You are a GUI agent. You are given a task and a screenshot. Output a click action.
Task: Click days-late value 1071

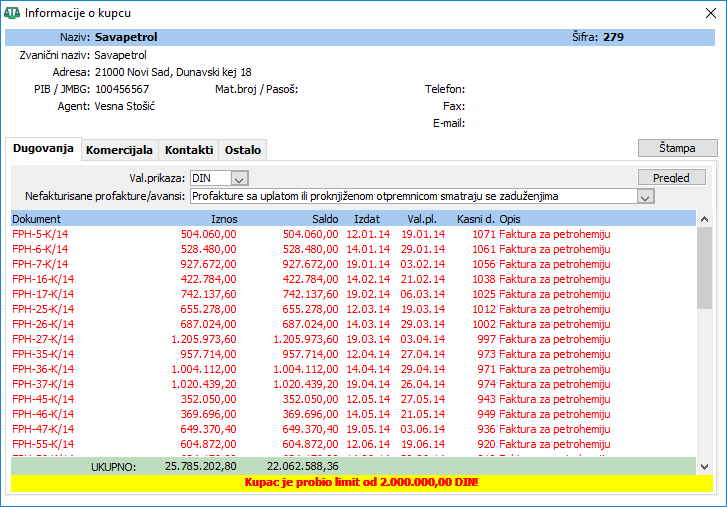pyautogui.click(x=484, y=234)
